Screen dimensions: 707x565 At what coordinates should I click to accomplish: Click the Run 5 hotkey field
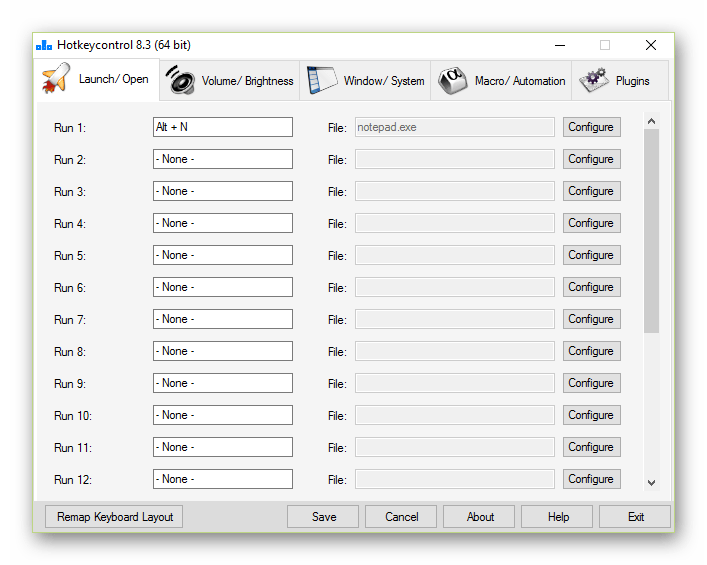223,255
